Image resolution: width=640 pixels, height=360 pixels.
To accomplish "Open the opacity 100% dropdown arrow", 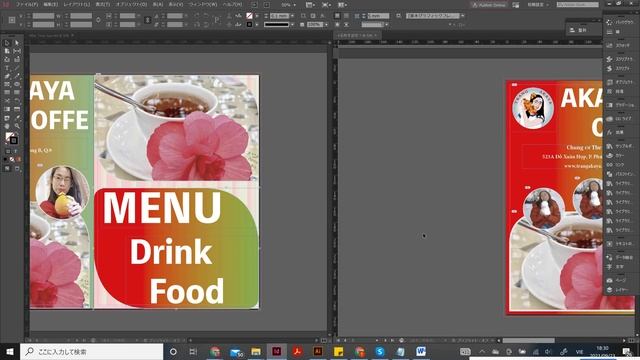I will coord(326,25).
